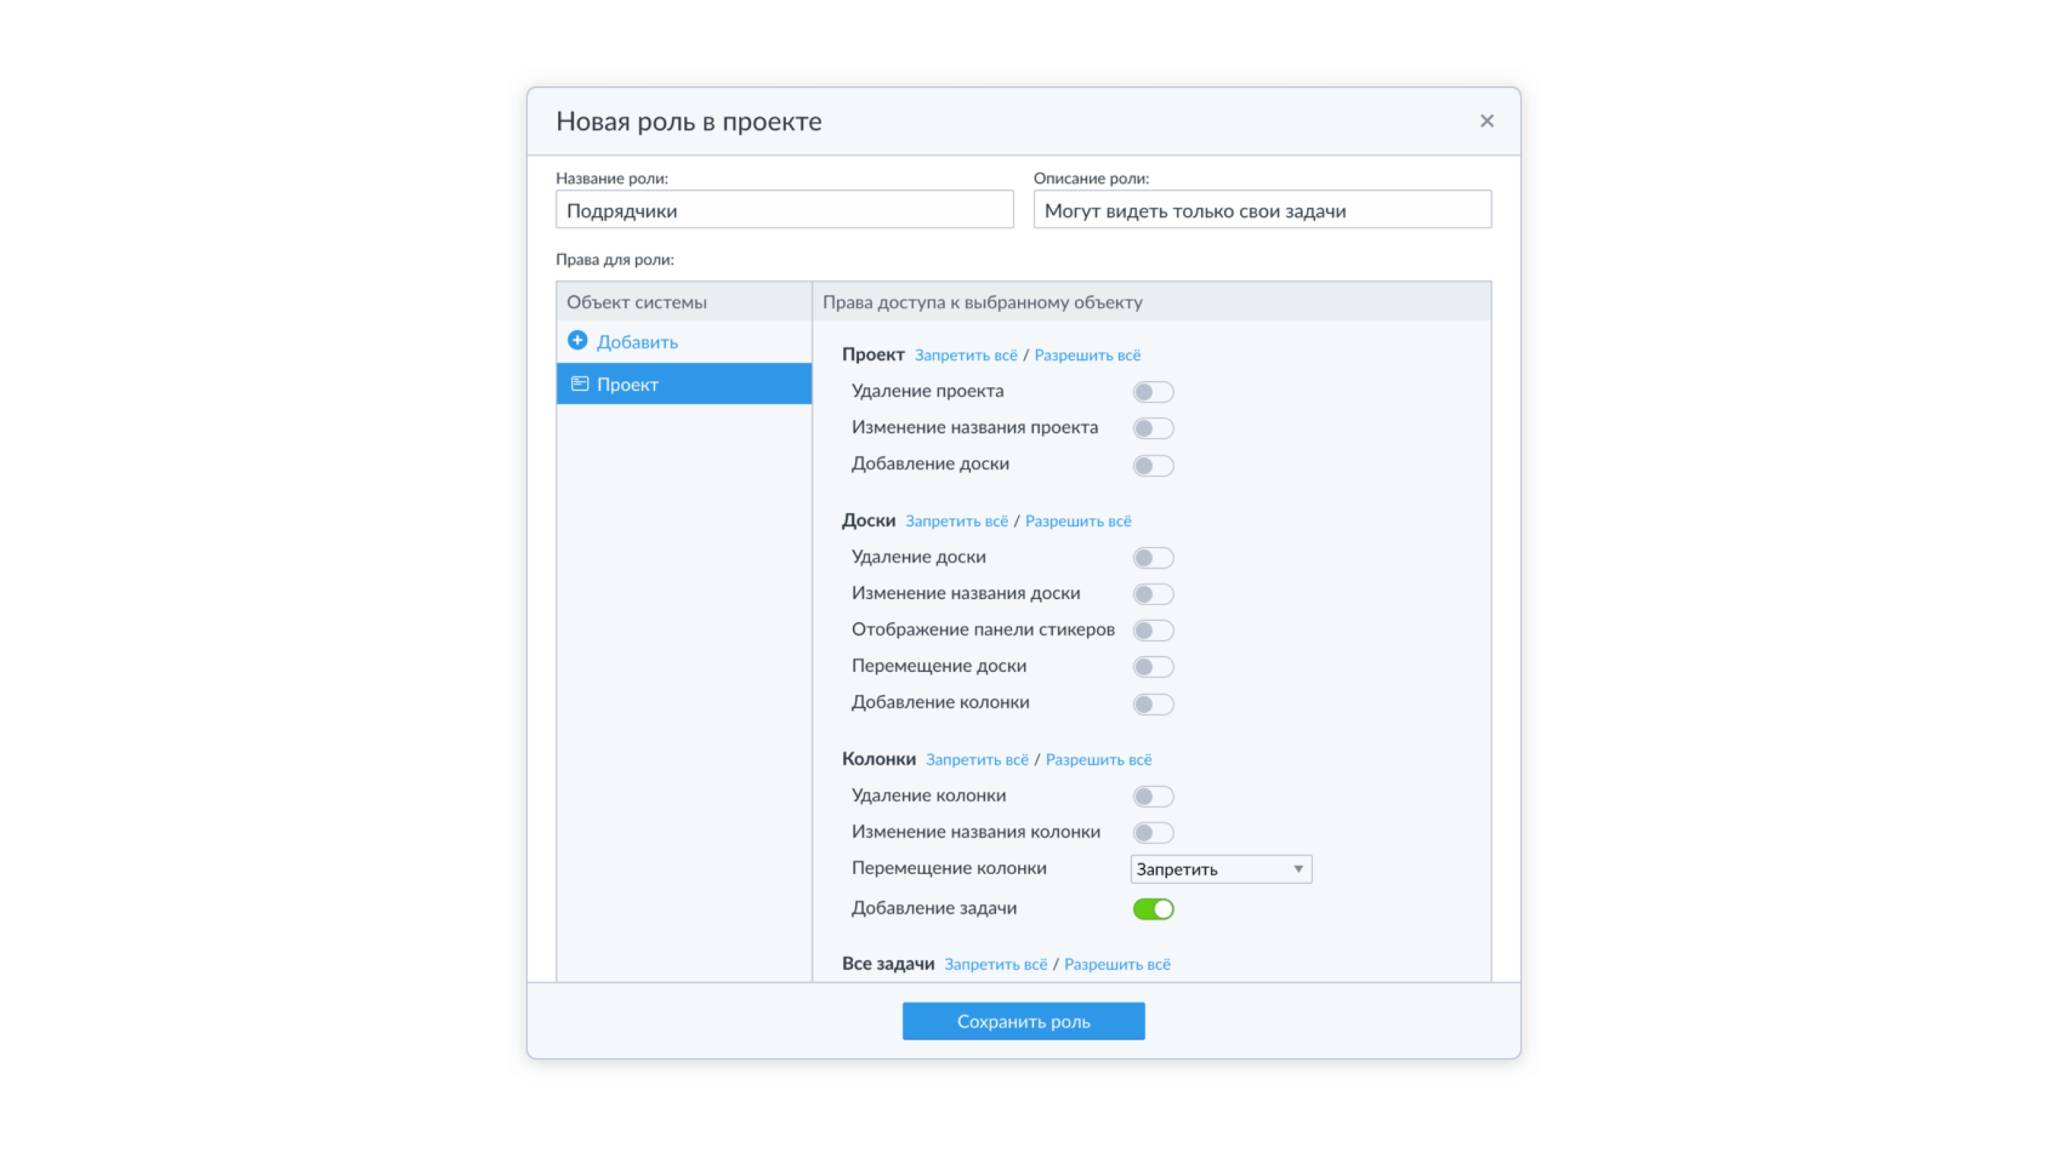Click Запретить всё for the Доски section
2048x1149 pixels.
[x=956, y=521]
